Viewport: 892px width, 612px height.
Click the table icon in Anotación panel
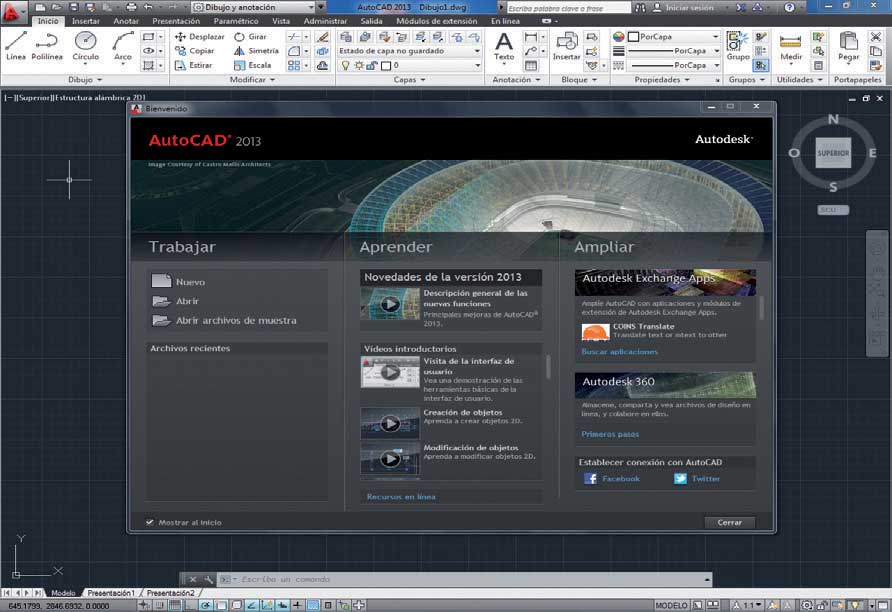tap(531, 65)
